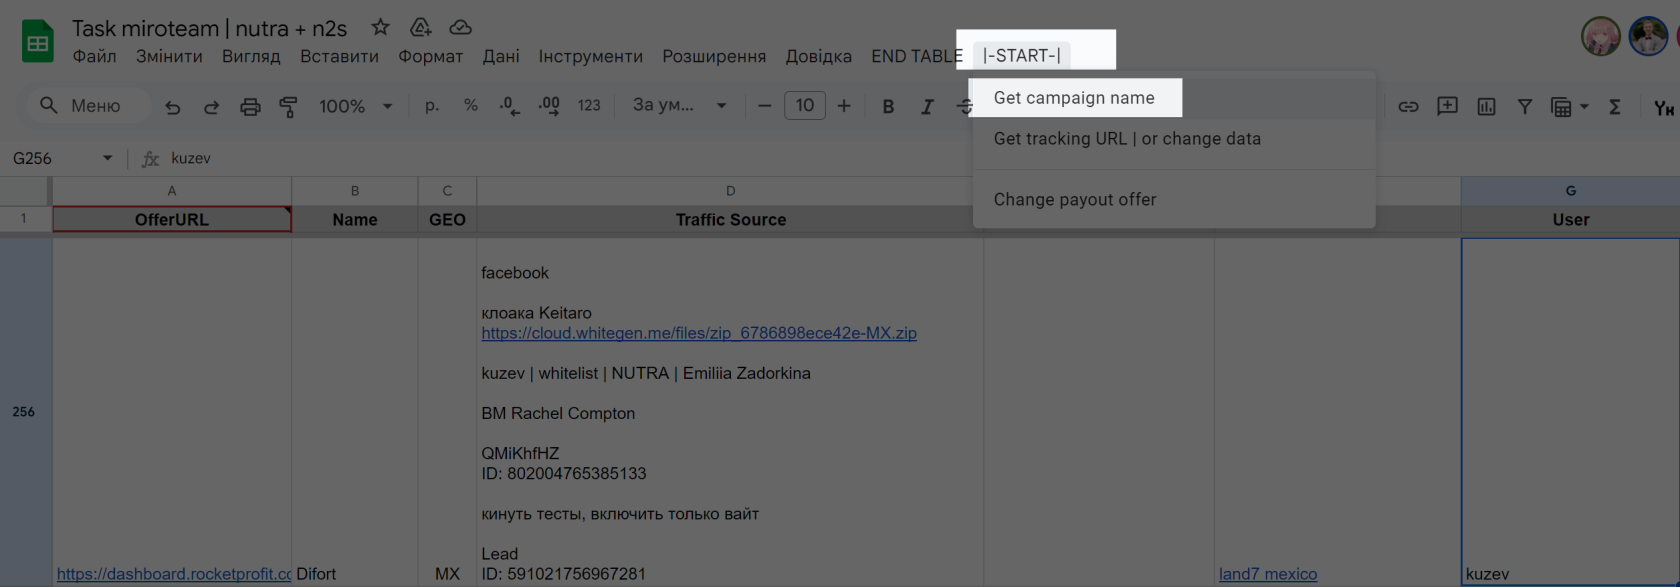Click the Traffic Source header cell

pyautogui.click(x=731, y=220)
